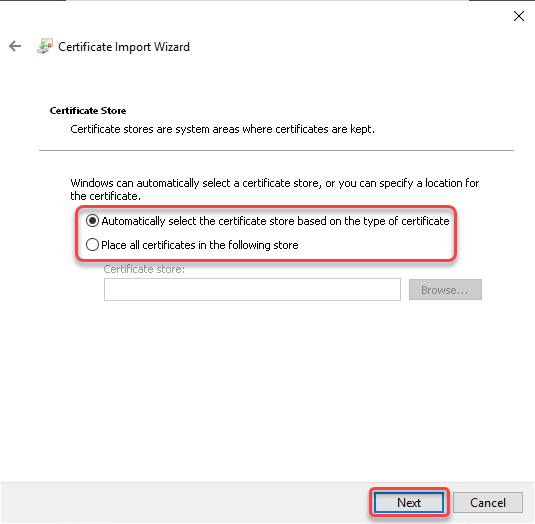Choose Place all certificates in following store radio circle
535x524 pixels.
(92, 245)
